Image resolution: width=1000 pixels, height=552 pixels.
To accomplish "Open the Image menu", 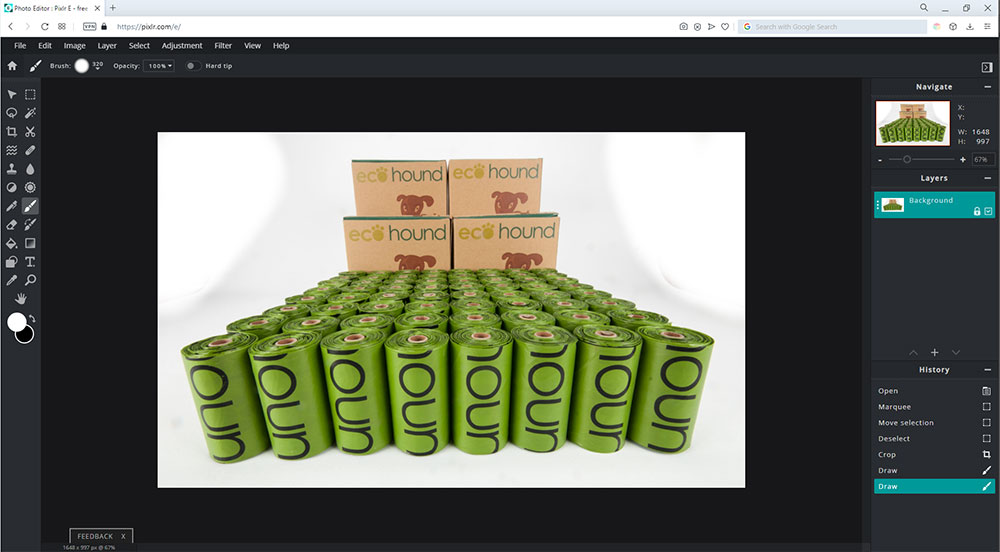I will (75, 46).
